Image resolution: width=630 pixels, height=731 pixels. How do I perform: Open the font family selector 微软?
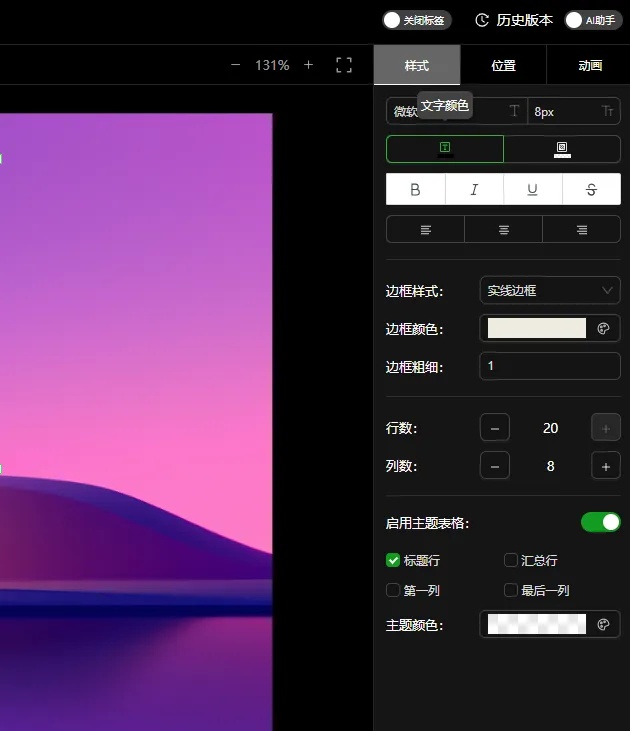point(457,111)
